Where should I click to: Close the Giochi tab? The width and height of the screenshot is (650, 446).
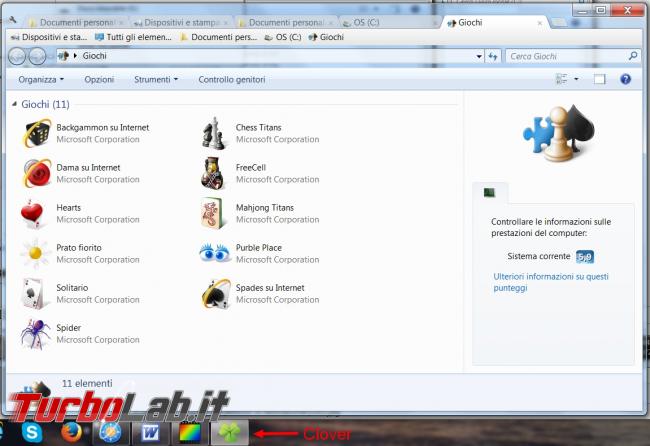(x=540, y=23)
